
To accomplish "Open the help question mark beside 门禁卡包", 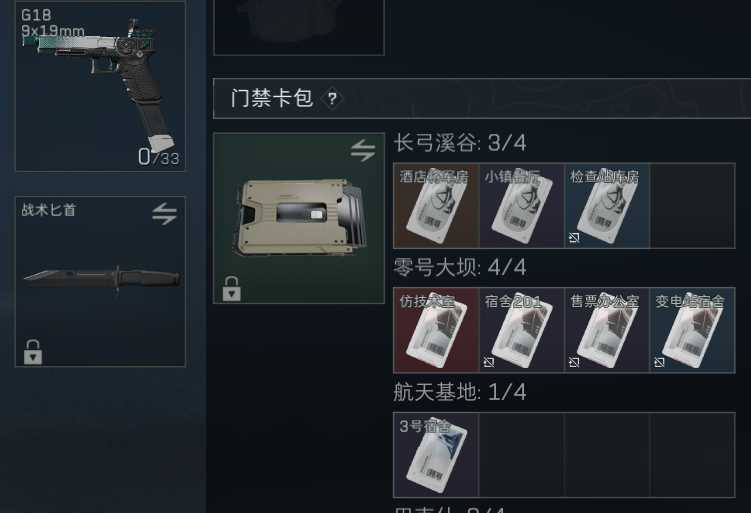I will click(332, 99).
